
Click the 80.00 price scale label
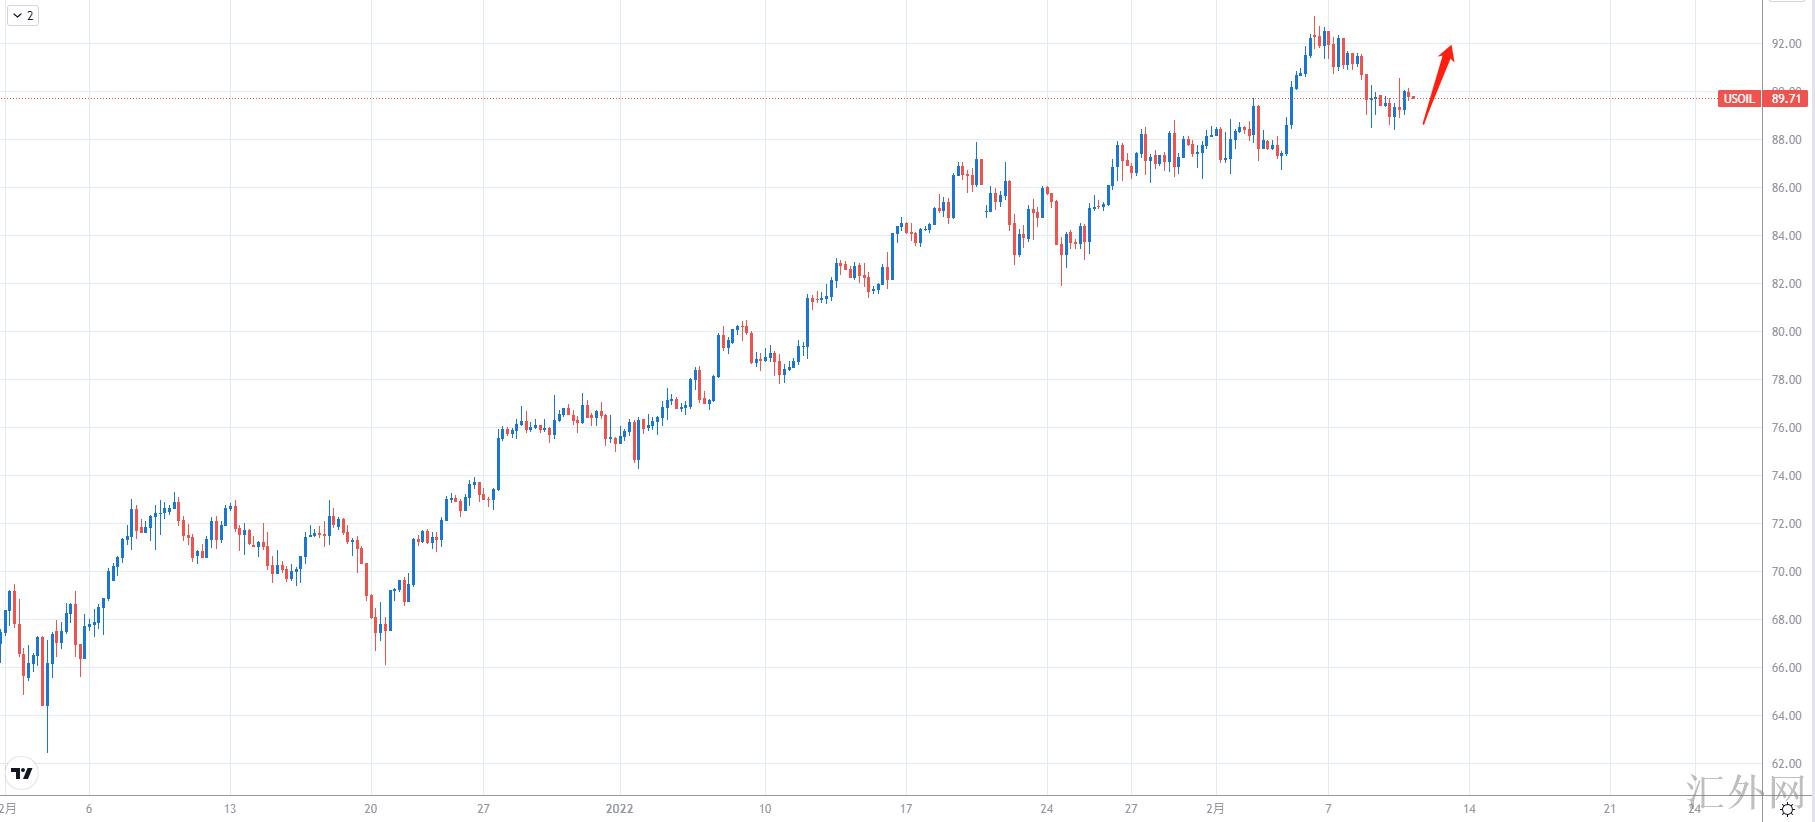click(1786, 332)
